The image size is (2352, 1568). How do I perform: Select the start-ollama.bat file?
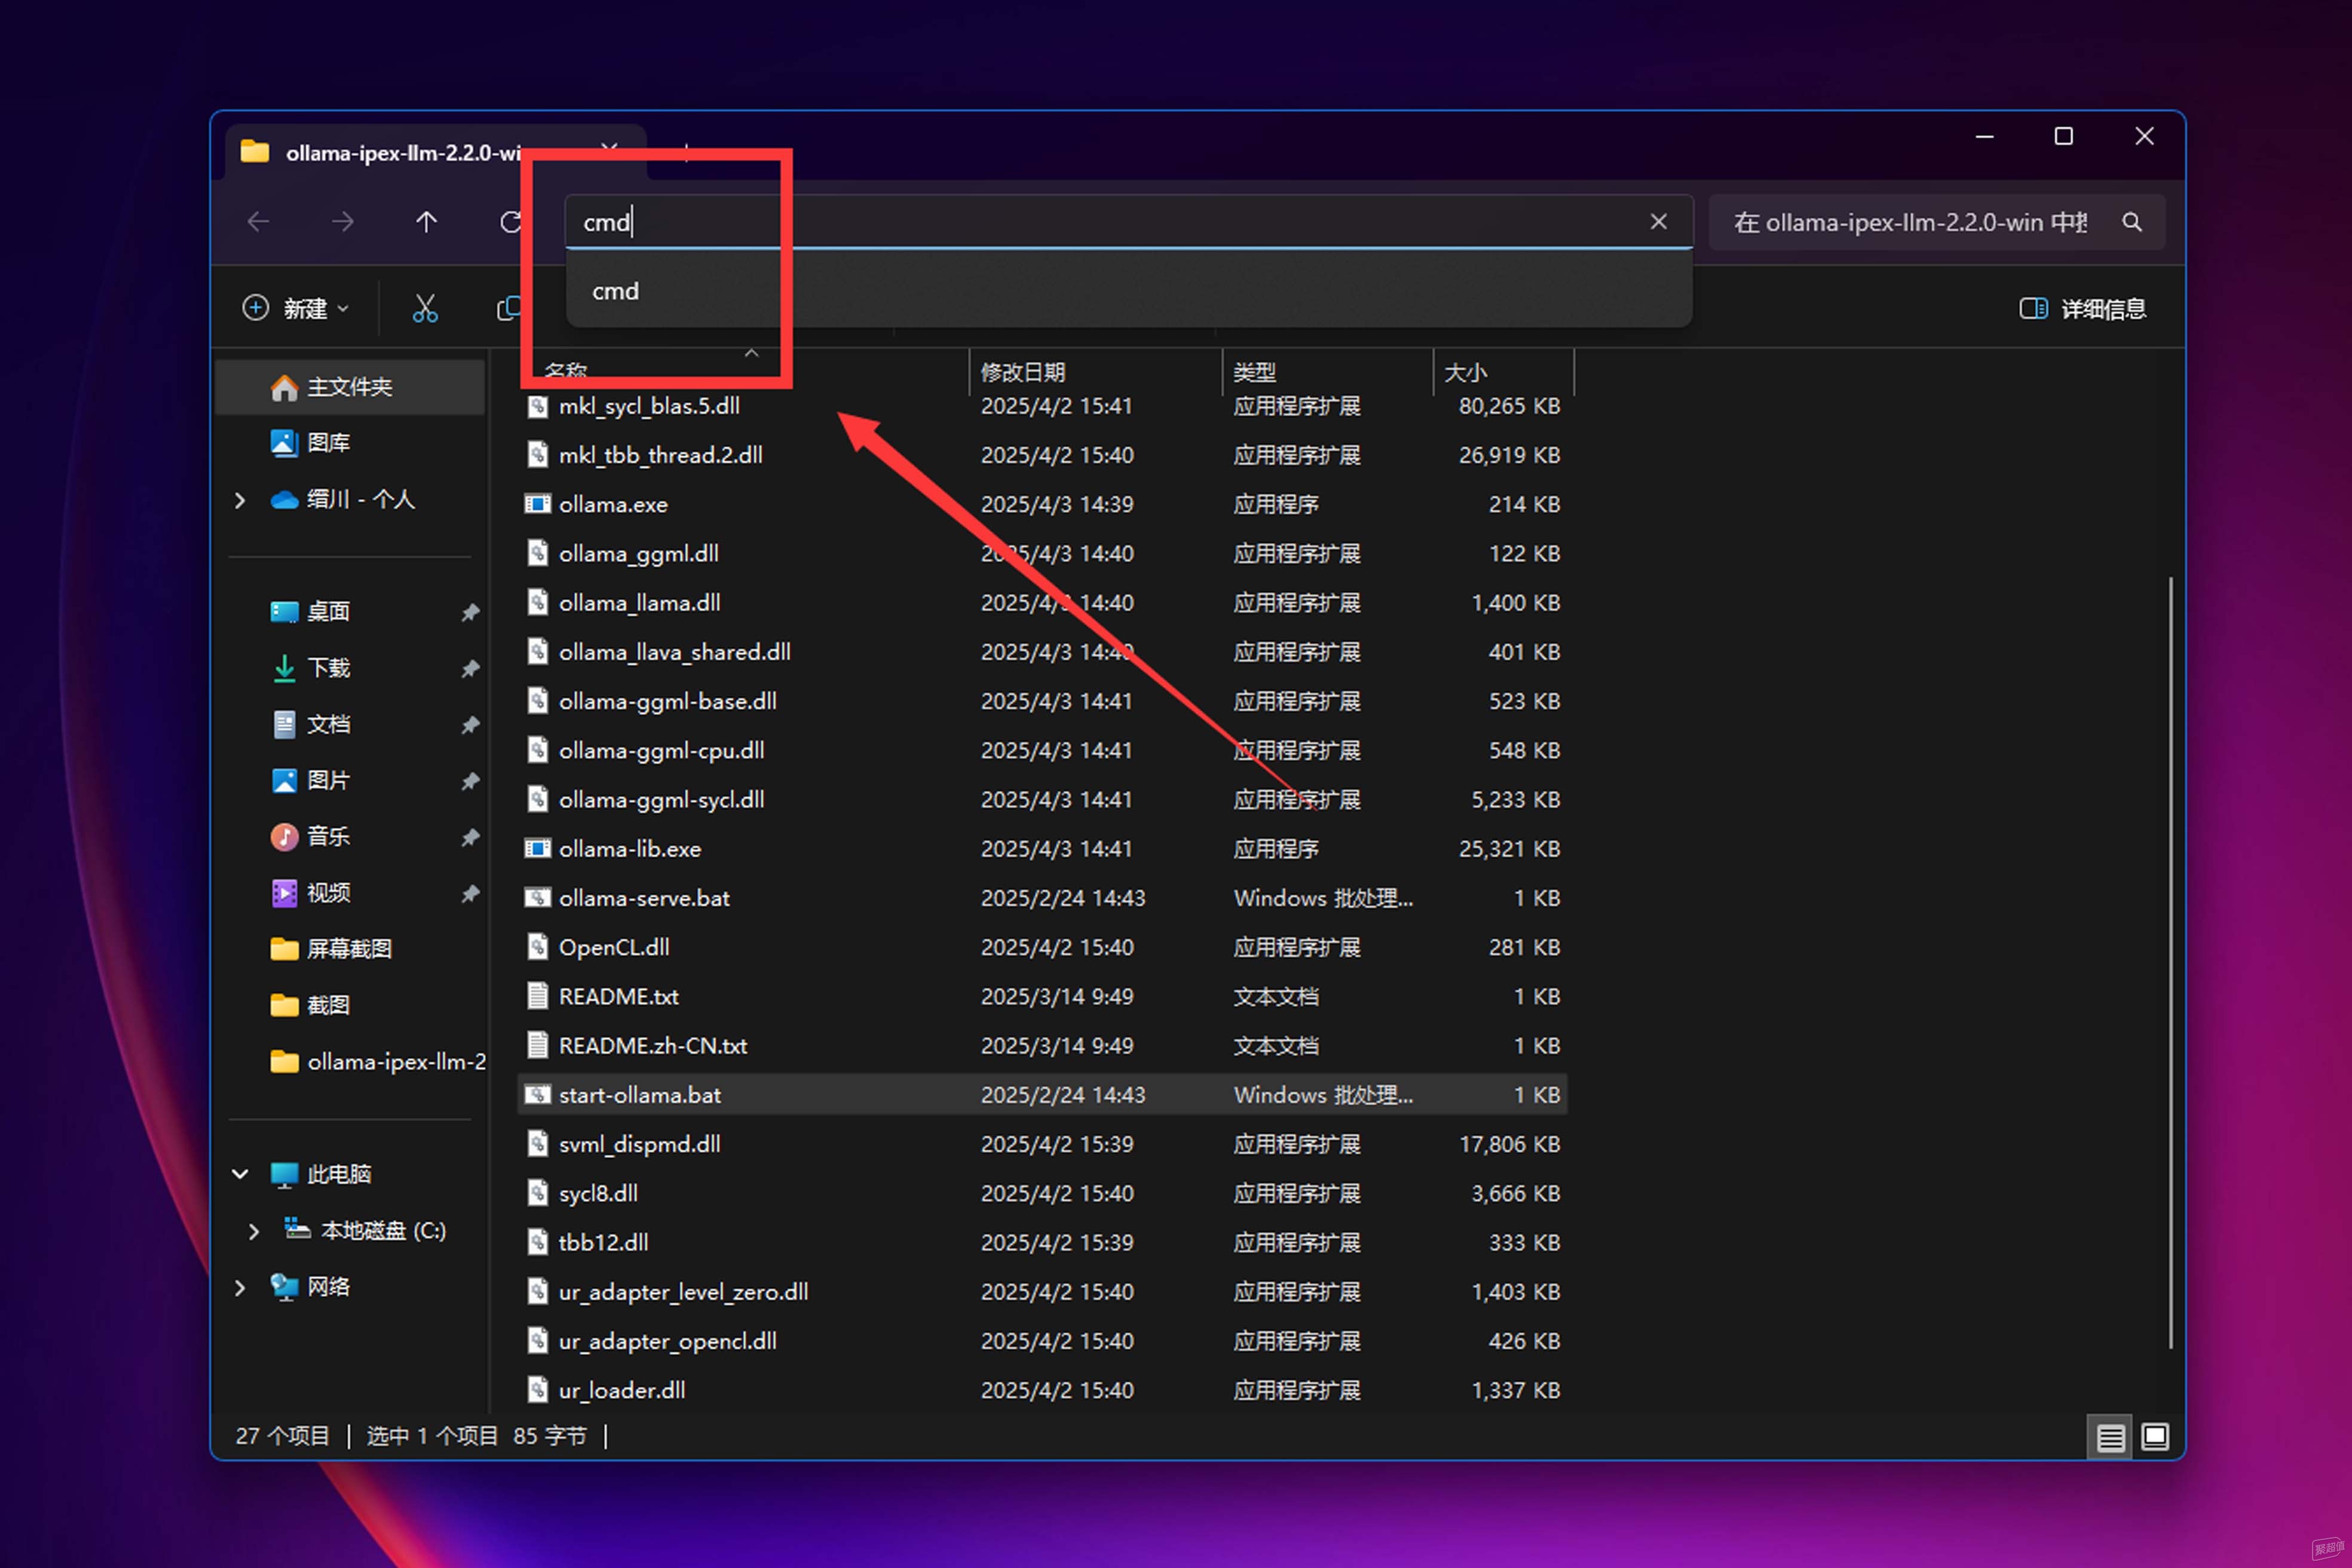pyautogui.click(x=1042, y=1094)
